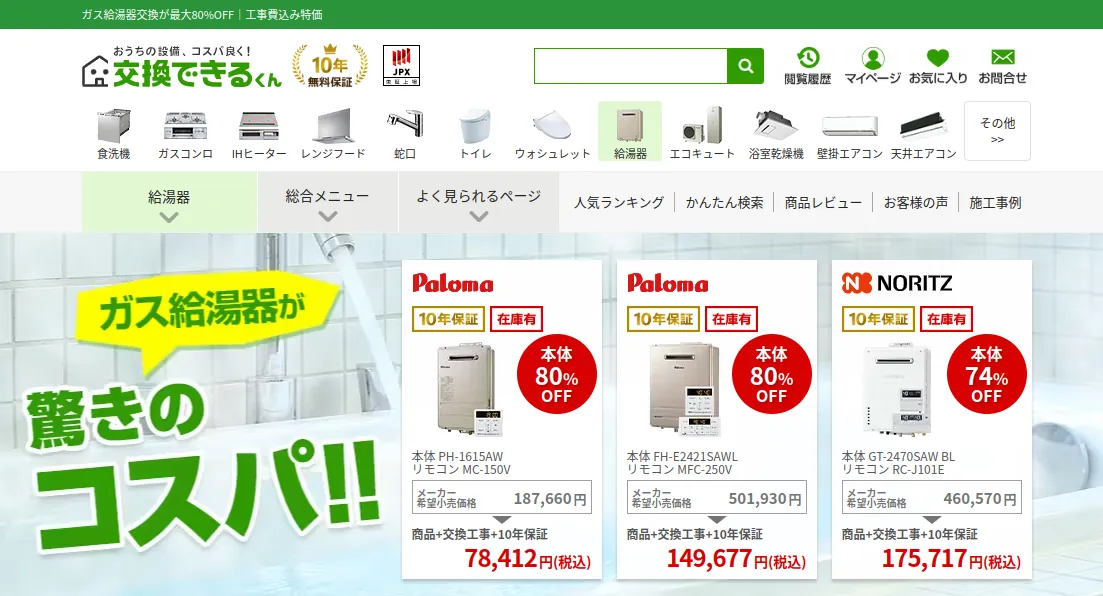Select the gas stove (ガスコンロ) category icon
Screen dimensions: 1103x596
(x=185, y=132)
